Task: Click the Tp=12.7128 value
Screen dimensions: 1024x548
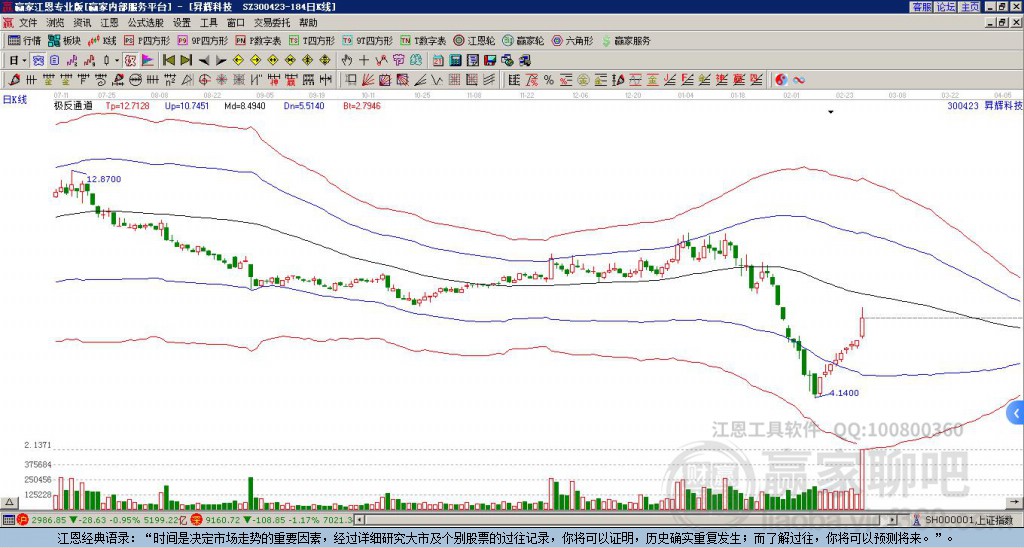Action: pyautogui.click(x=127, y=105)
